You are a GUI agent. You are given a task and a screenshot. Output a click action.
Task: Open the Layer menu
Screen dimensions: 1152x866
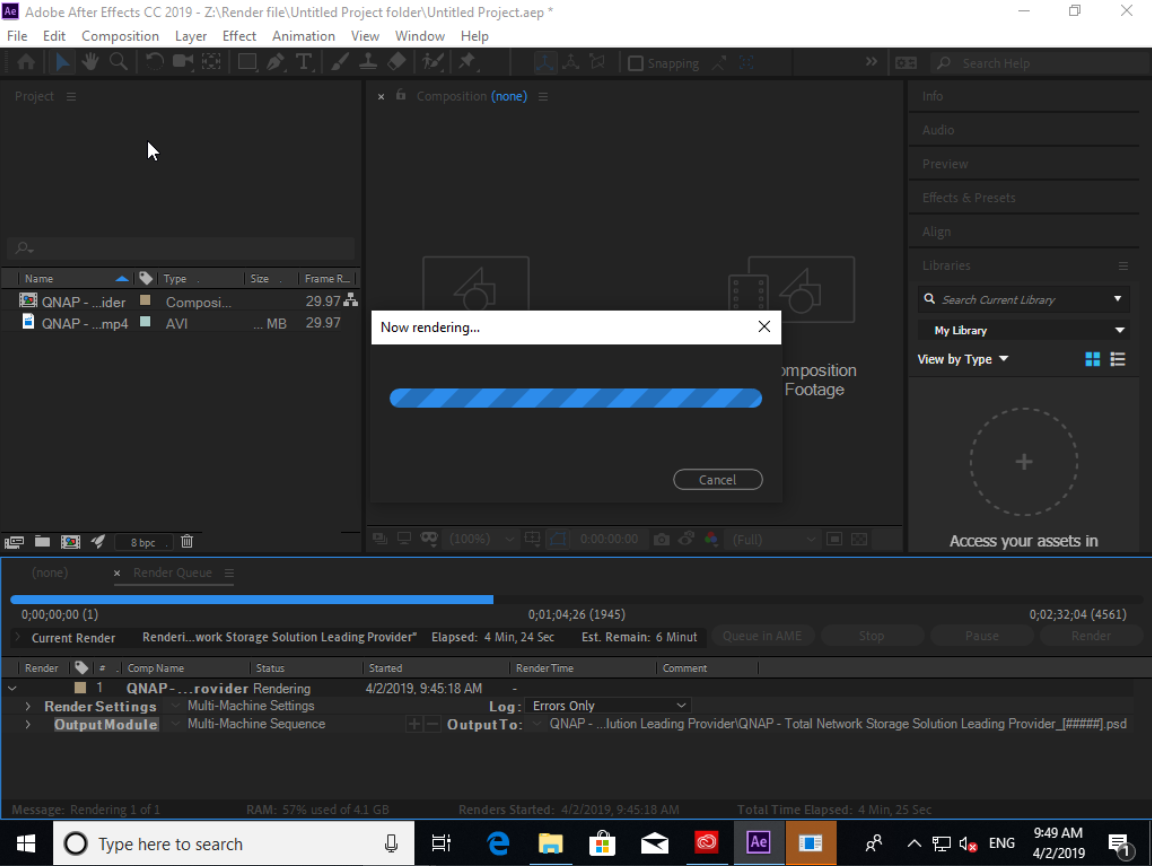(x=190, y=36)
